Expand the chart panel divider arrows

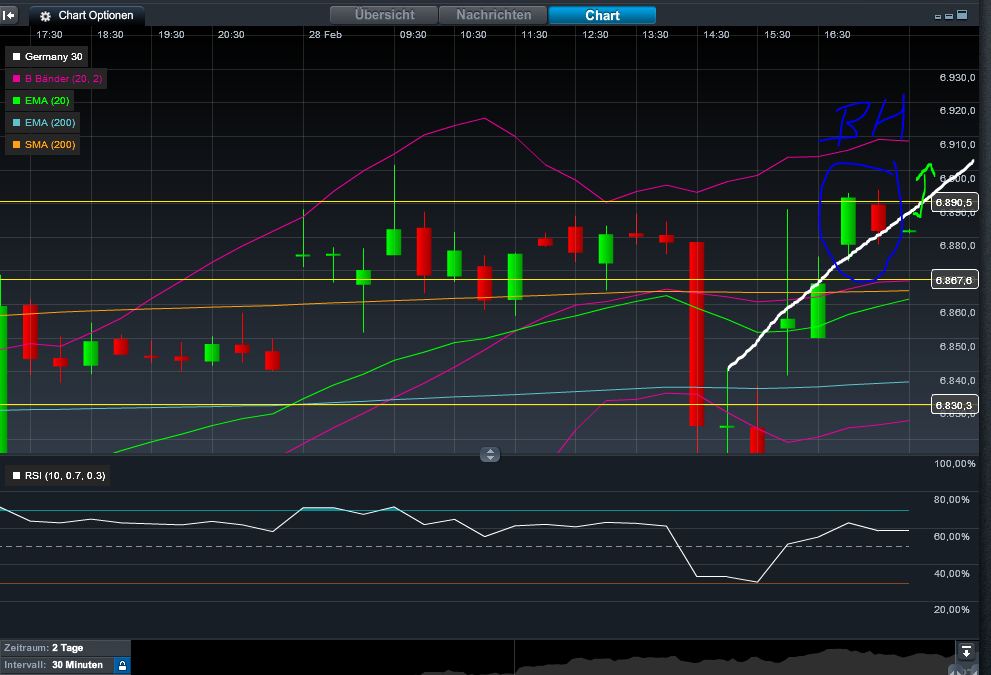click(489, 454)
